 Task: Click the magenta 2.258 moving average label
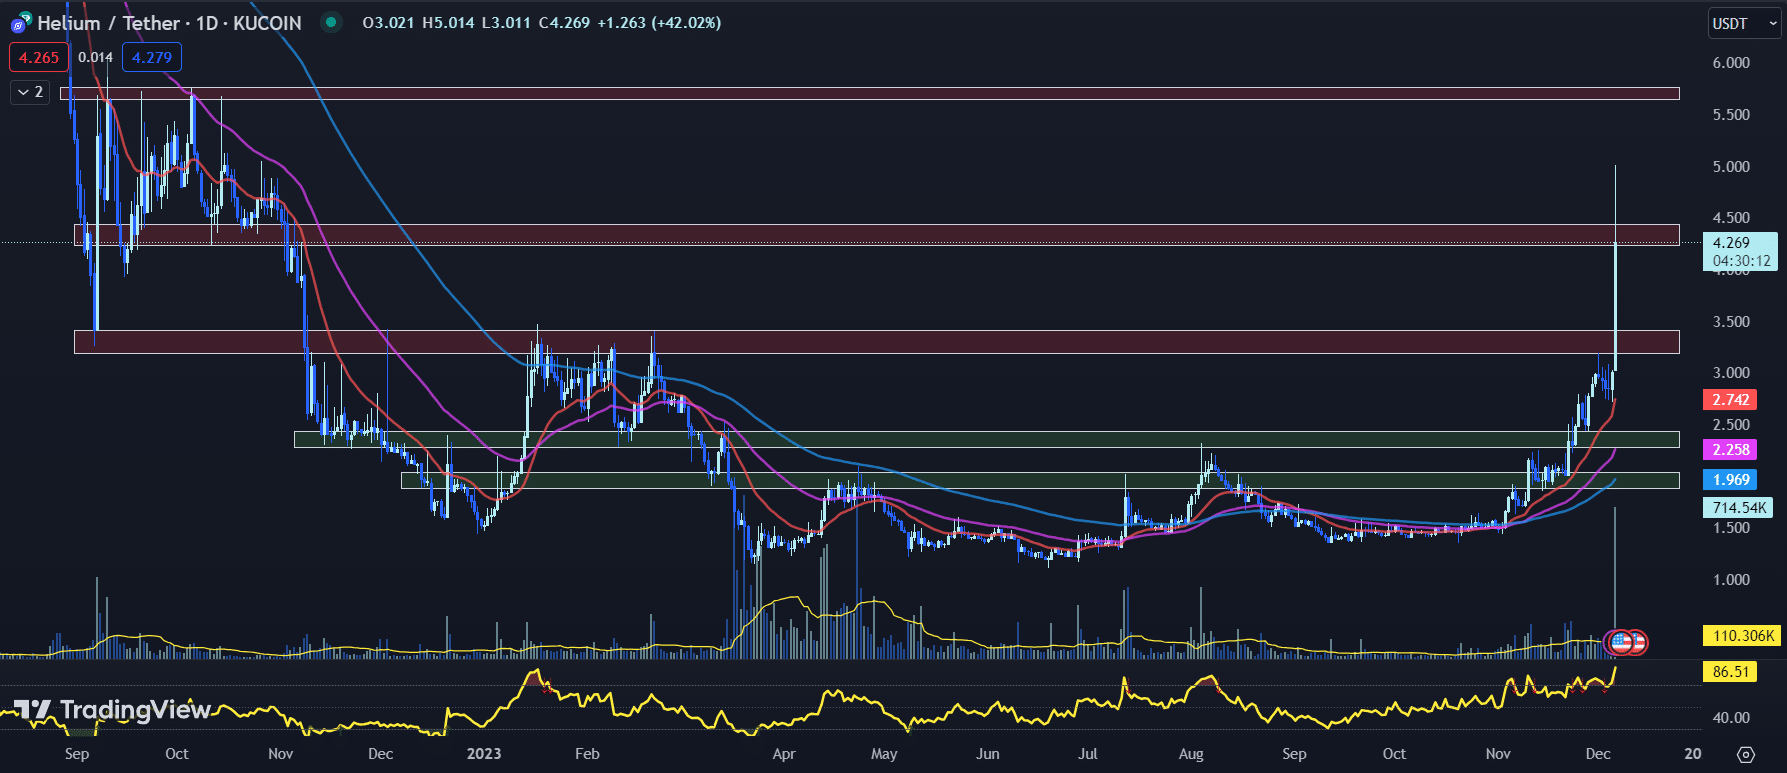click(1730, 450)
